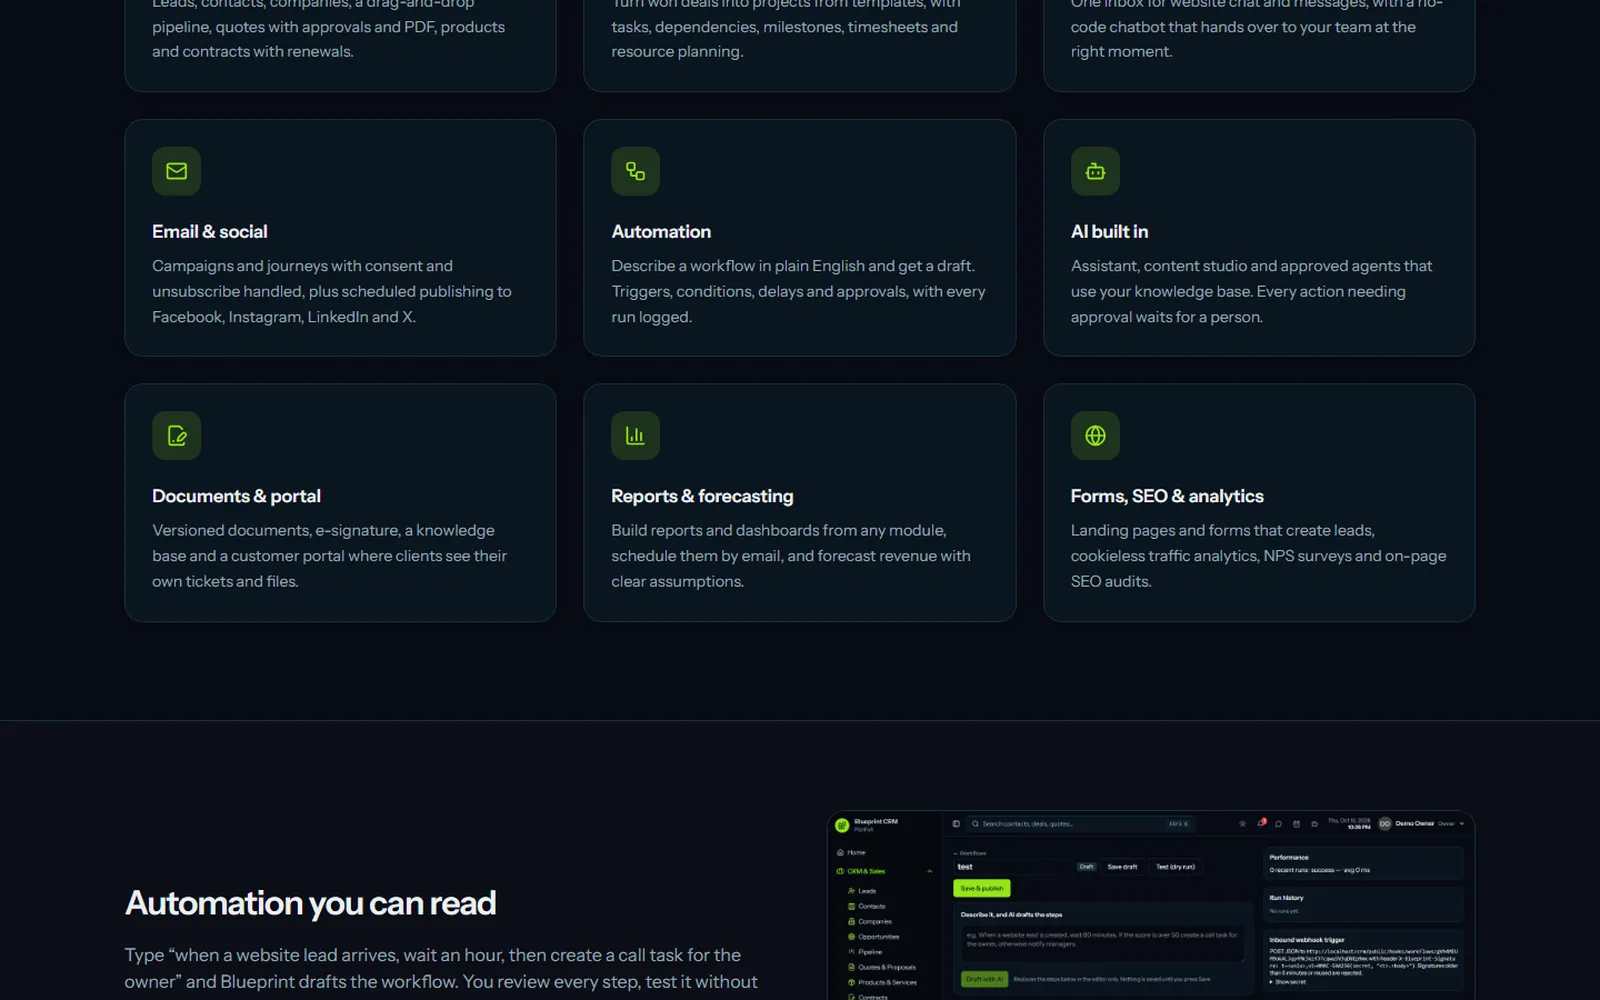Select the "Forms, SEO & analytics" card title
1600x1000 pixels.
[1167, 496]
